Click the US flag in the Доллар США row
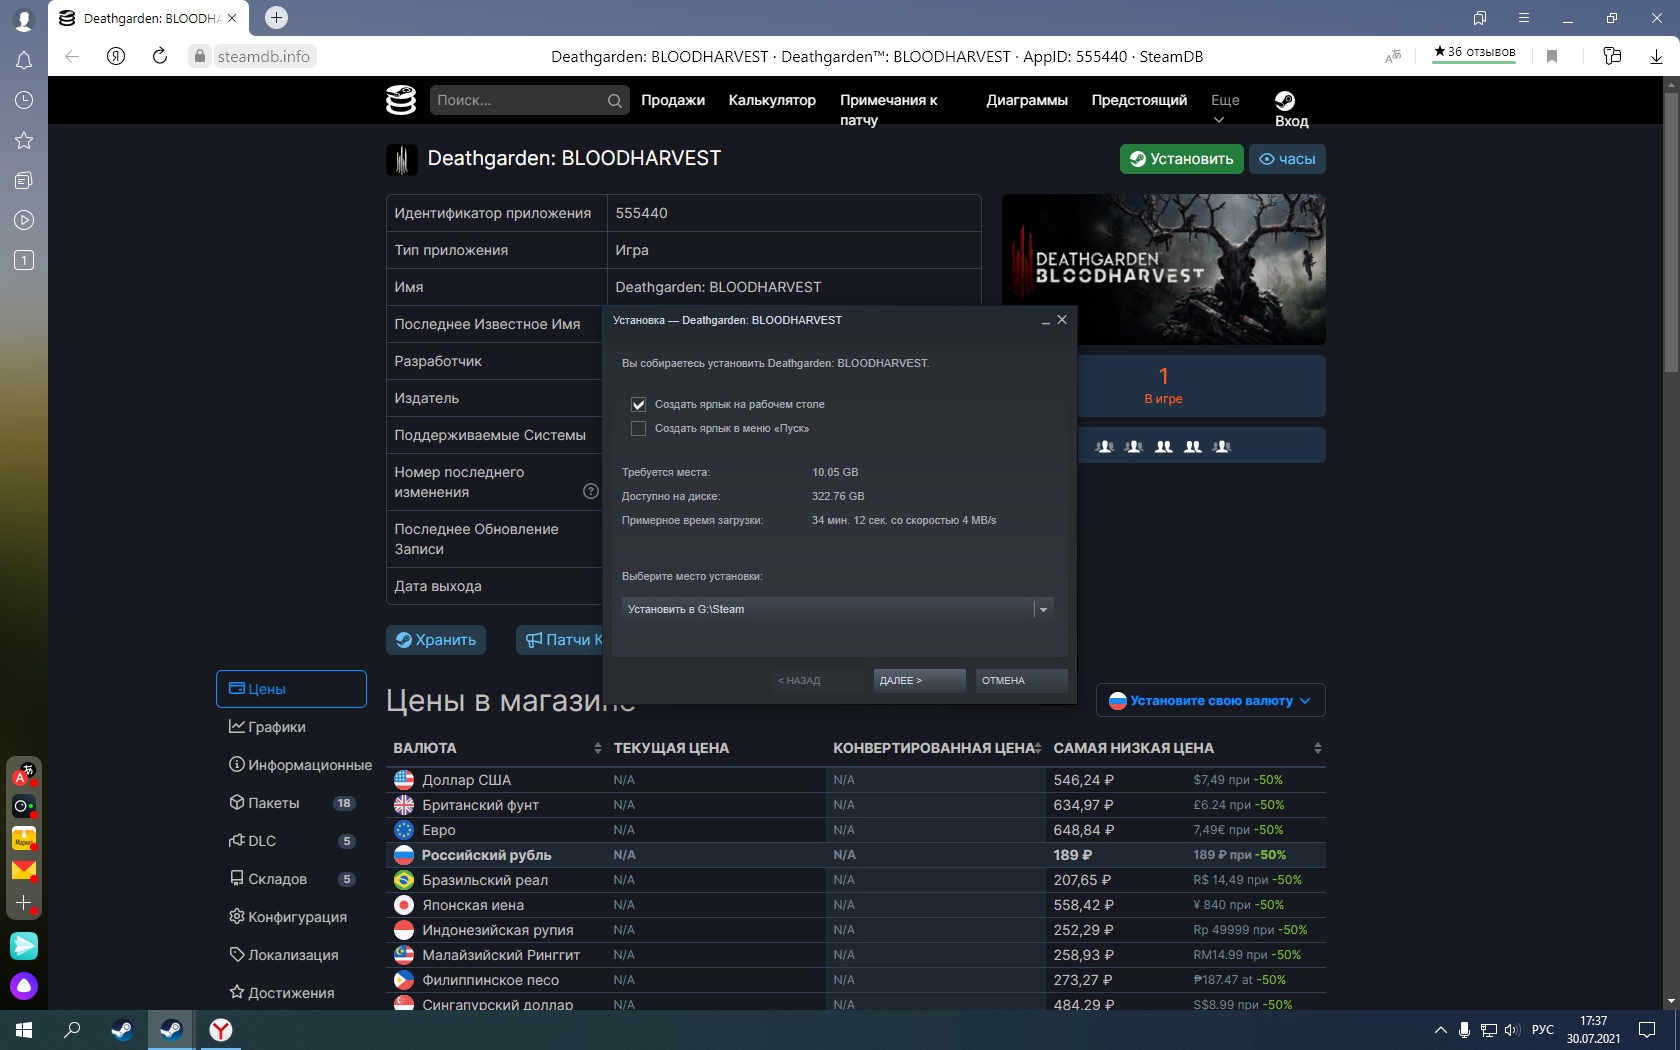The width and height of the screenshot is (1680, 1050). [404, 780]
